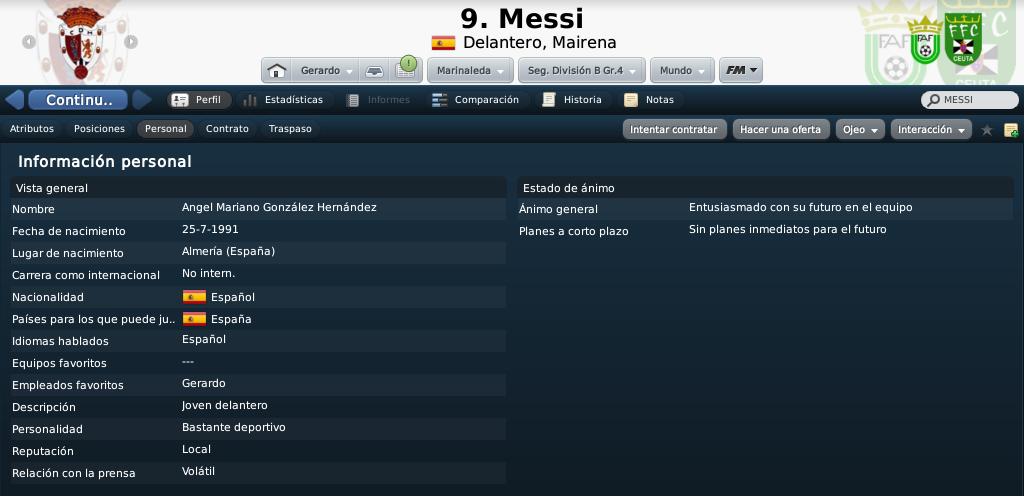This screenshot has height=496, width=1024.
Task: Open the Interacción dropdown
Action: (x=932, y=130)
